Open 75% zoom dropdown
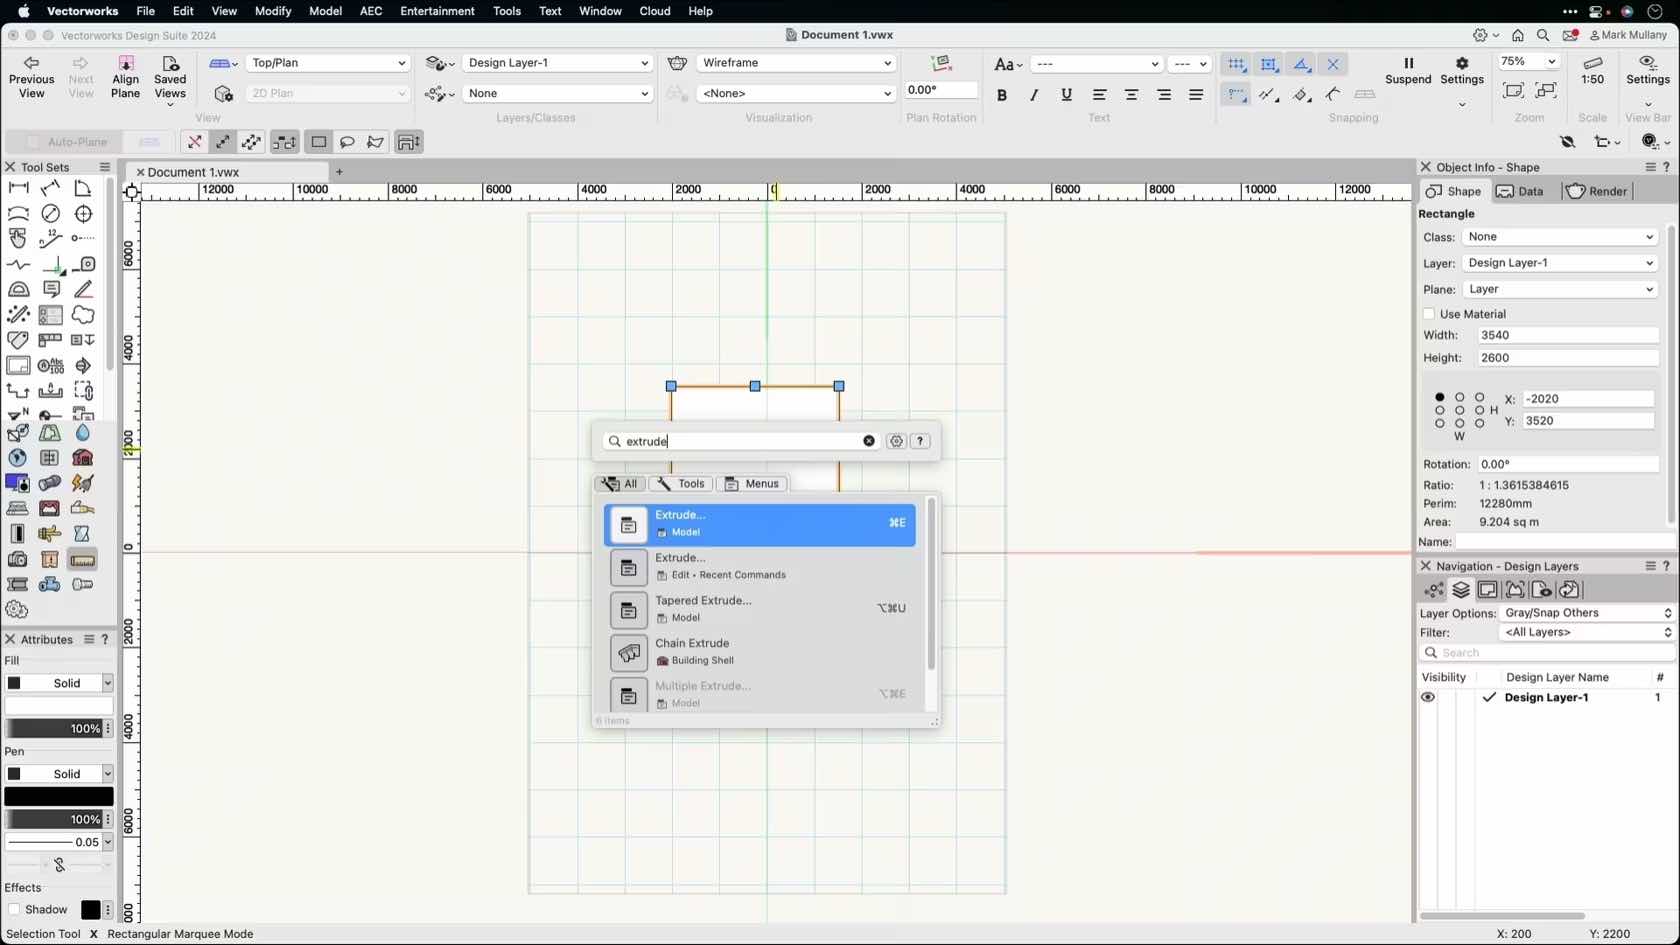This screenshot has width=1680, height=945. (1528, 62)
